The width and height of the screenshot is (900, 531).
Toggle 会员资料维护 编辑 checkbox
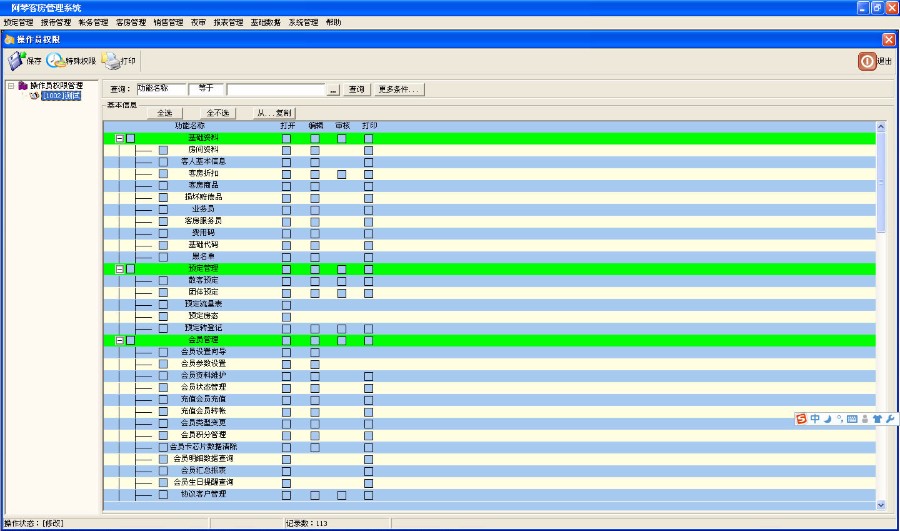[315, 376]
